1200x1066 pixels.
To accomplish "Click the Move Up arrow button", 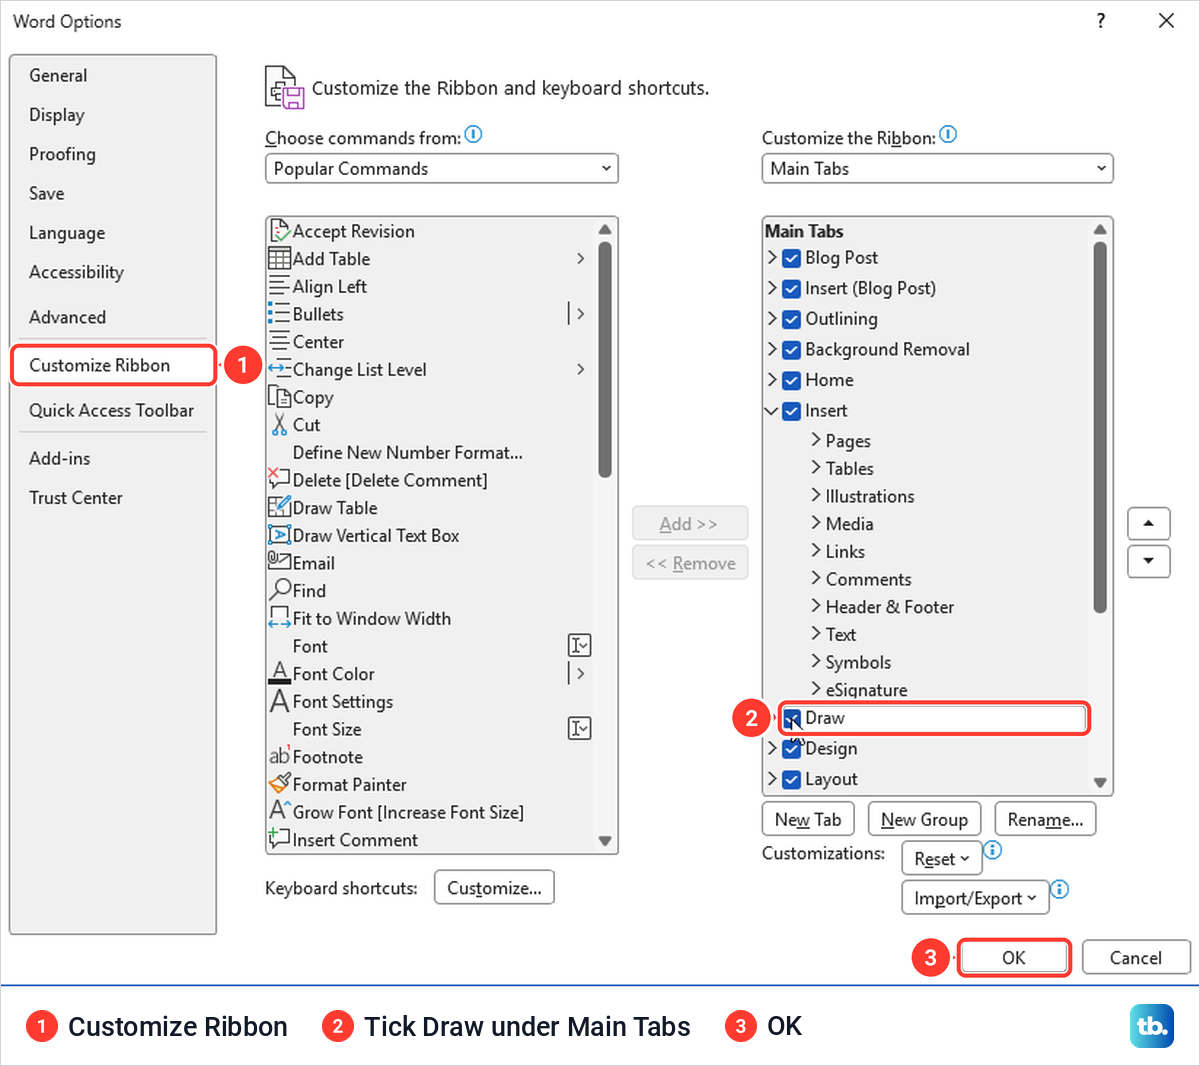I will click(x=1149, y=523).
